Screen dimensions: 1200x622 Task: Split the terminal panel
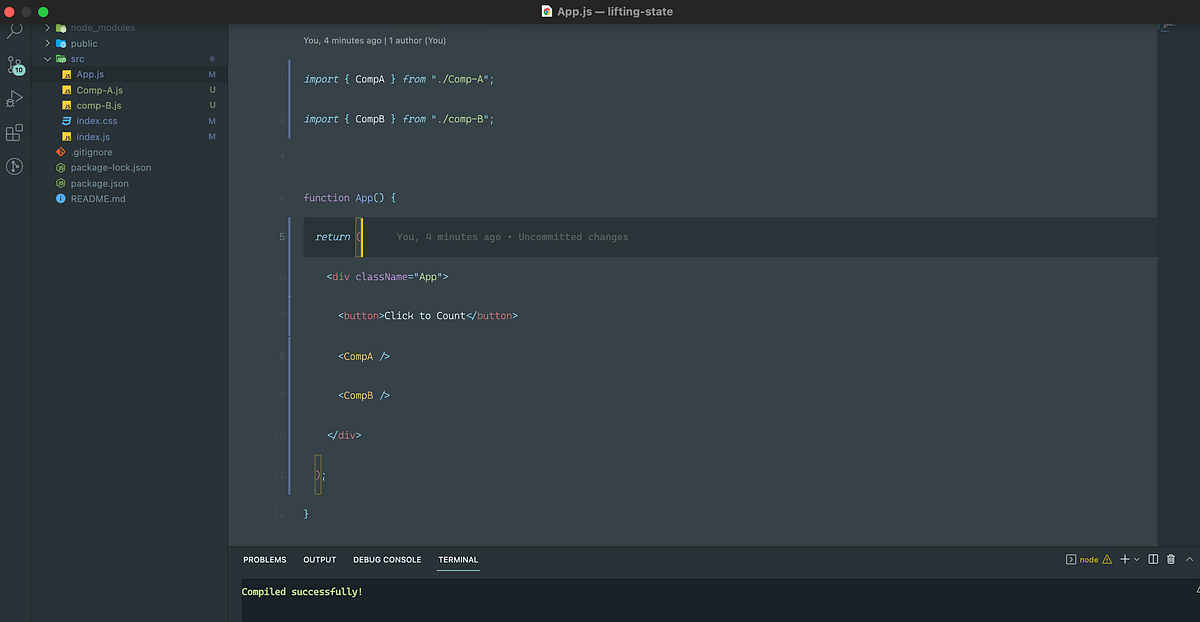[x=1153, y=560]
